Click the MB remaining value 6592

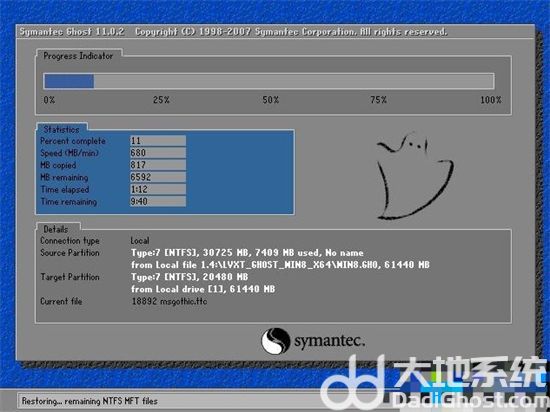pos(158,177)
